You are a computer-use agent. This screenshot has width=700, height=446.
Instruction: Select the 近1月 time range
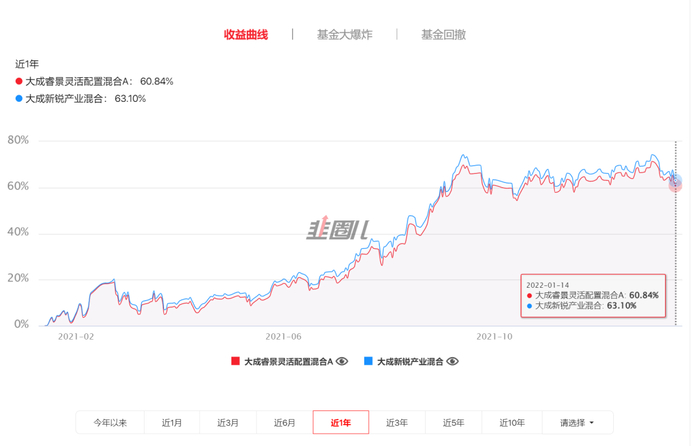point(172,422)
